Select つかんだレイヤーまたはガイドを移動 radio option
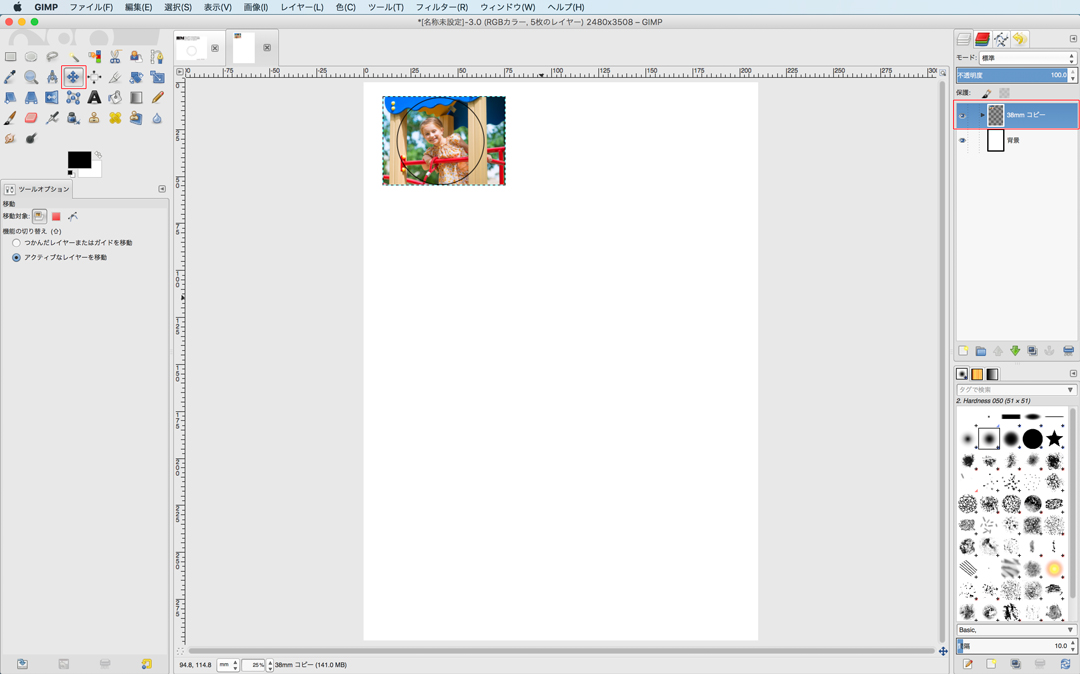Screen dimensions: 1080x674 [16, 243]
